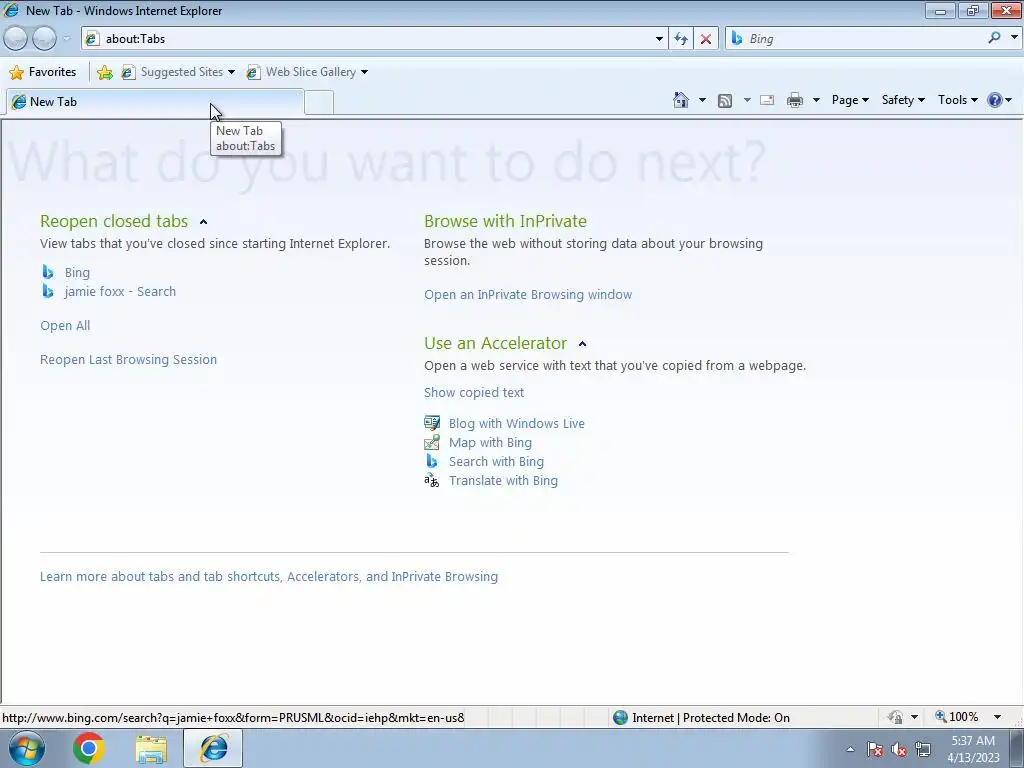Expand the Home button dropdown arrow
The image size is (1024, 768).
pos(702,100)
